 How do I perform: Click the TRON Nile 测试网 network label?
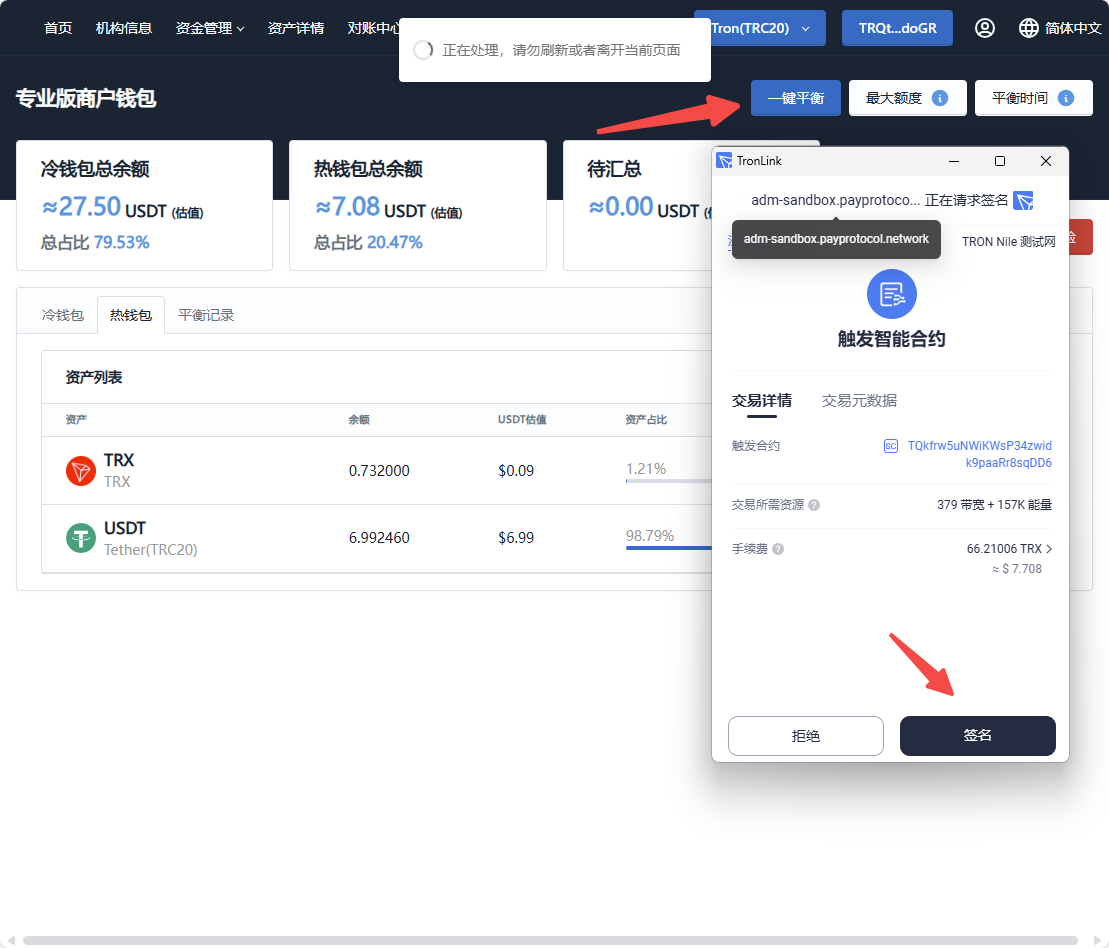1009,242
